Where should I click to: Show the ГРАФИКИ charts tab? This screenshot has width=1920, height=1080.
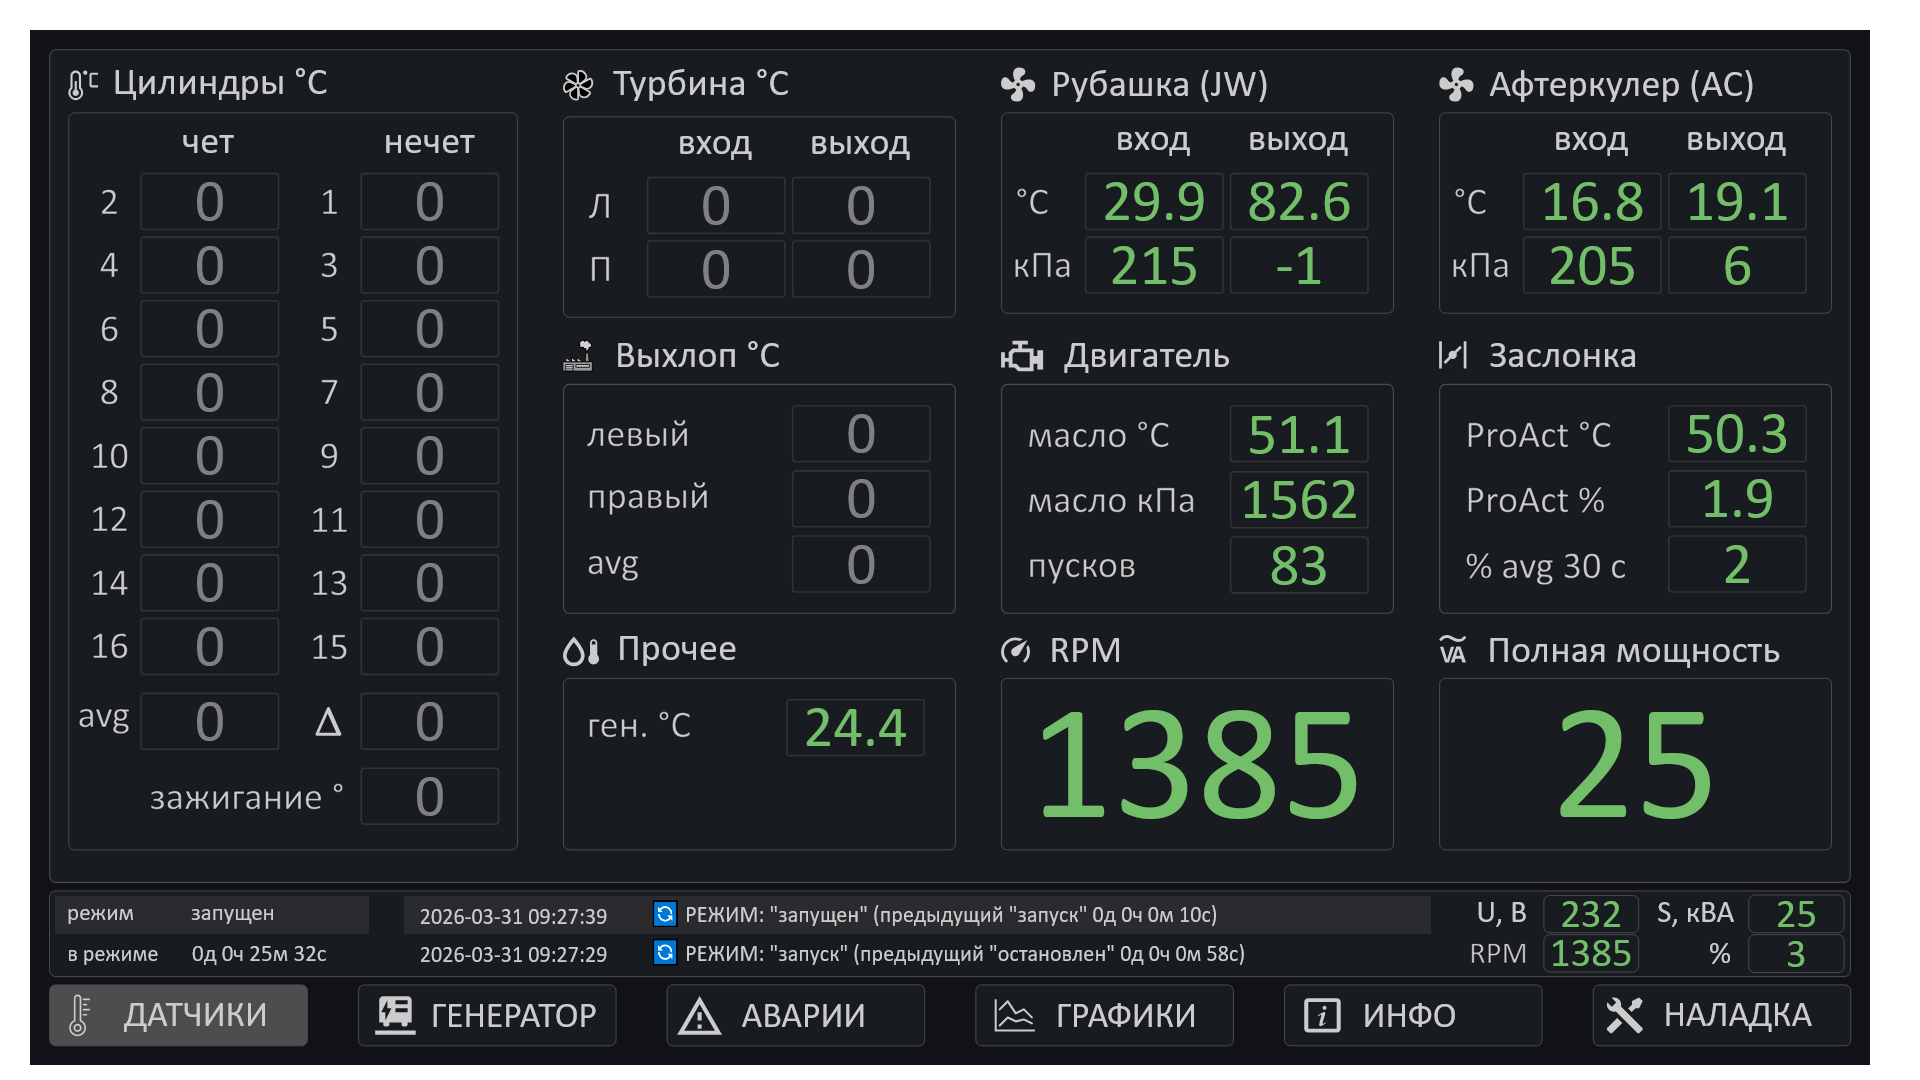(x=1104, y=1015)
